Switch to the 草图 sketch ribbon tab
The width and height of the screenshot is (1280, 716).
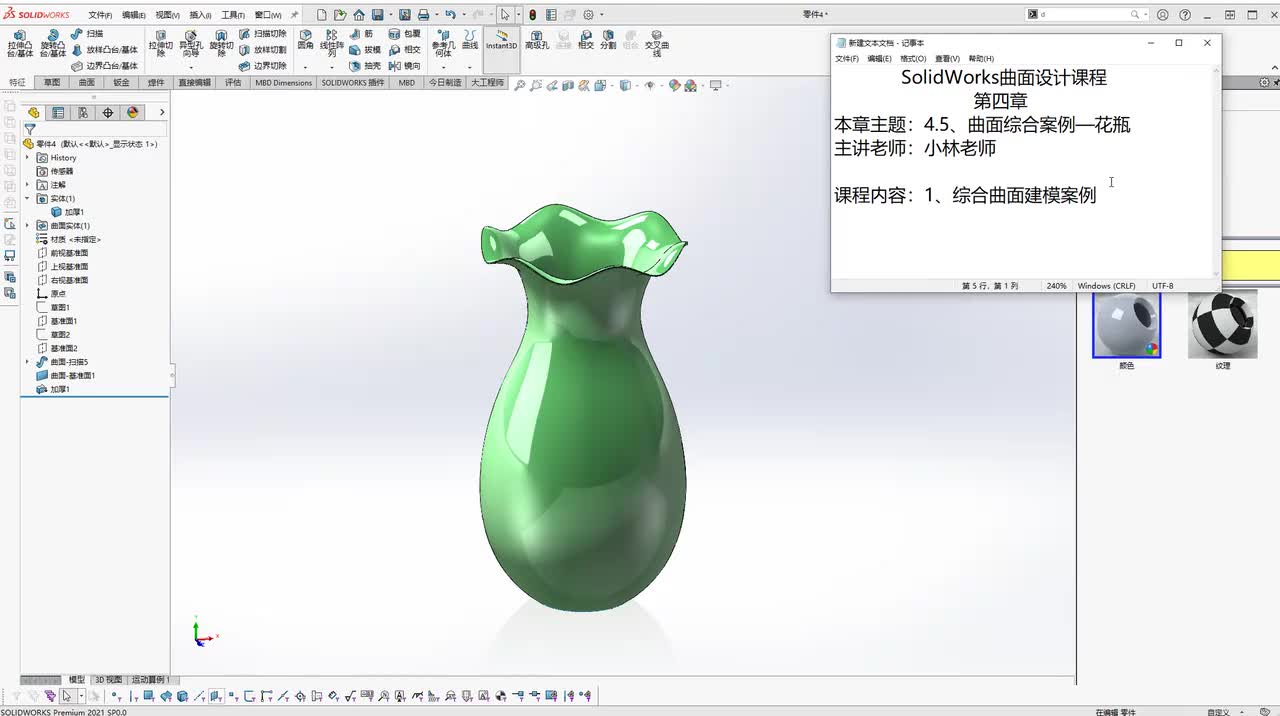pyautogui.click(x=52, y=83)
